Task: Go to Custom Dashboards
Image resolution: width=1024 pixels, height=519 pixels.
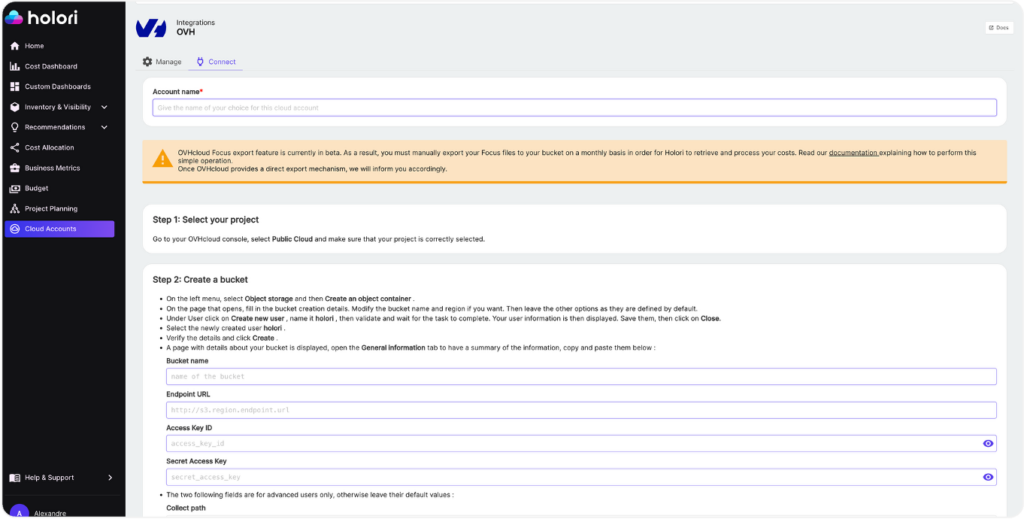Action: (x=57, y=87)
